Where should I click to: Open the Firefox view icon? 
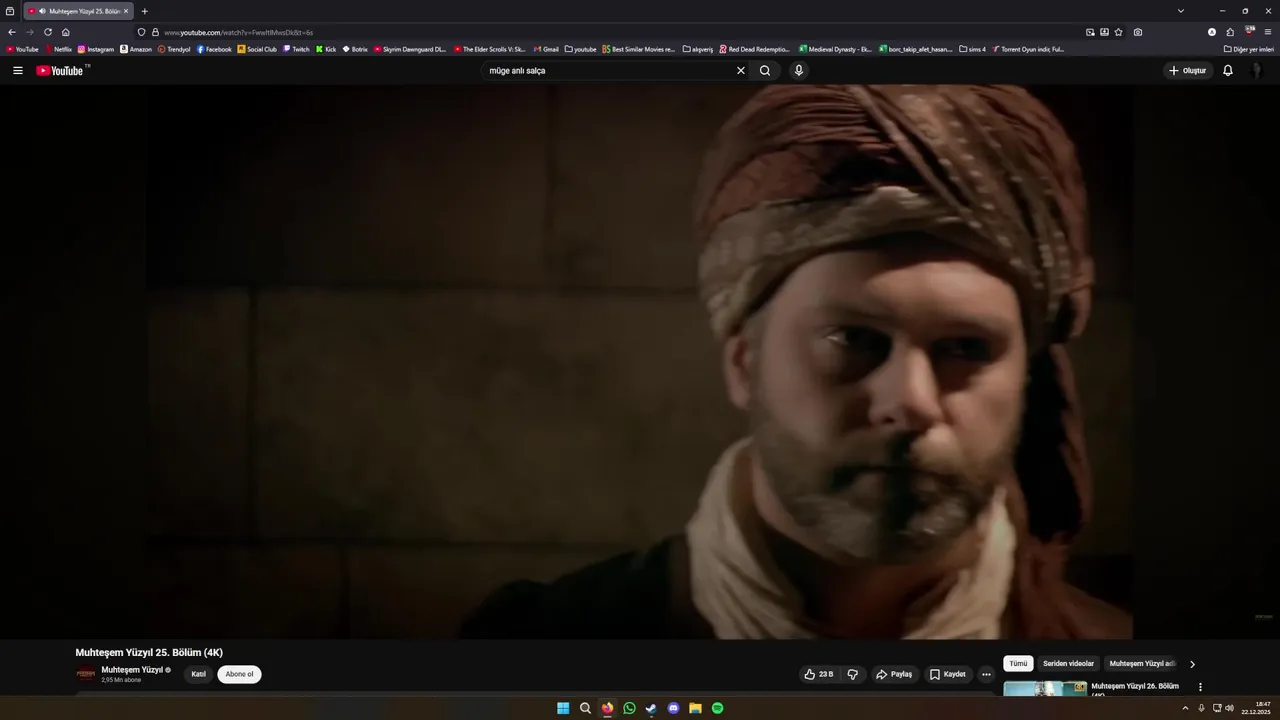point(10,11)
